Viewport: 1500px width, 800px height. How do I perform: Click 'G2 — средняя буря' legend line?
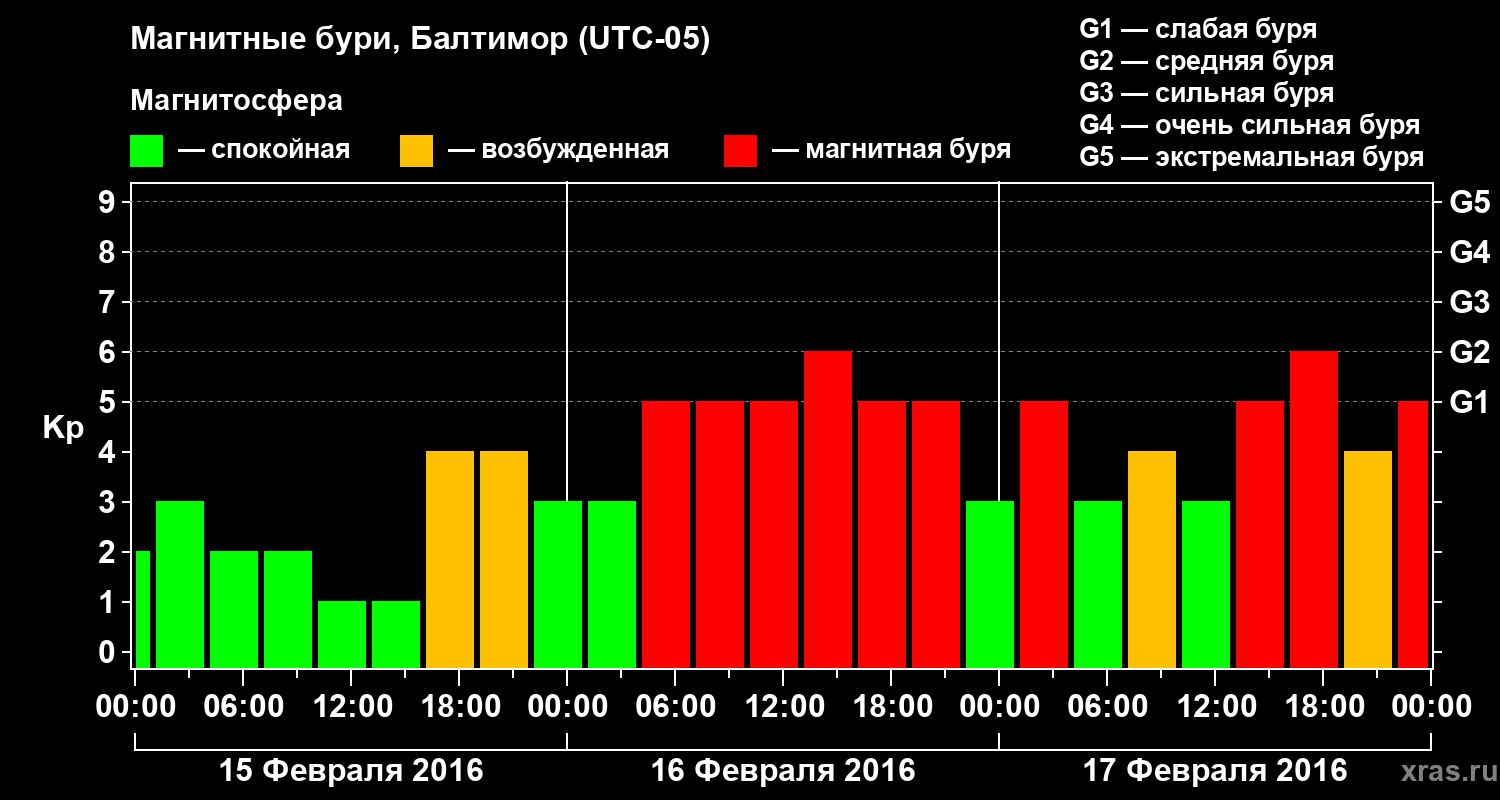(x=1206, y=61)
